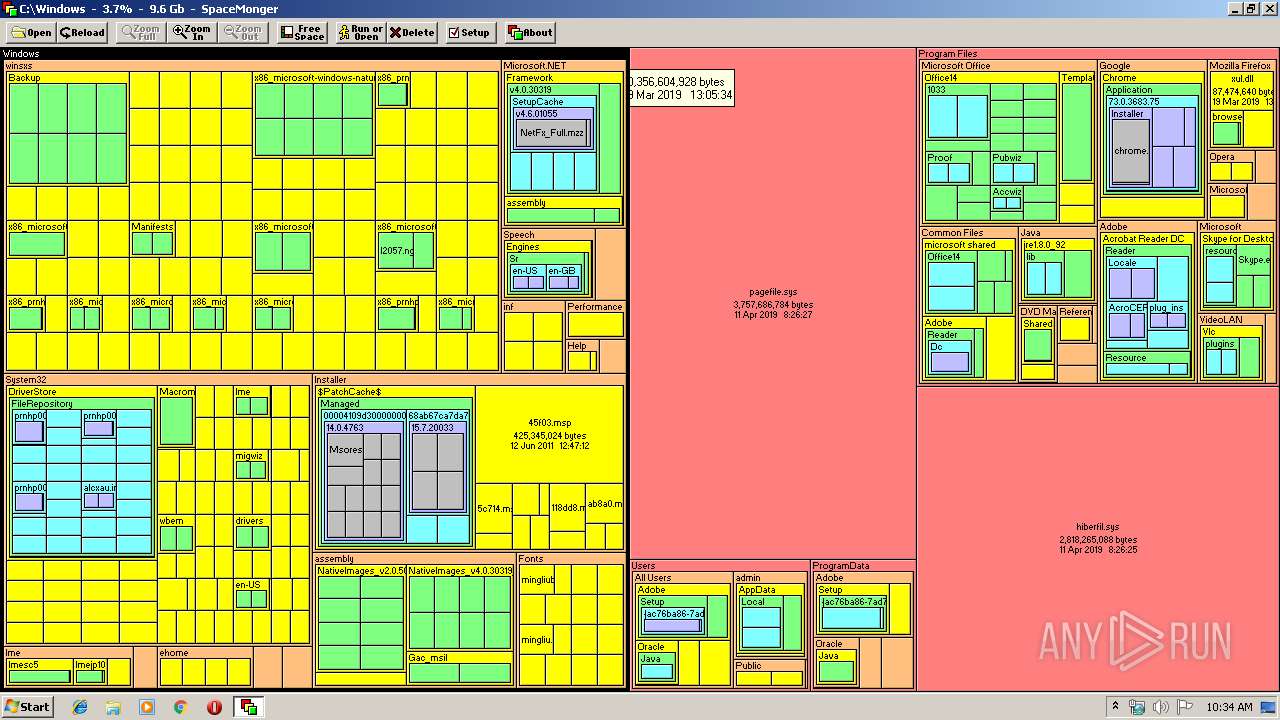The image size is (1280, 720).
Task: Select the pagefile.sys block
Action: [772, 302]
